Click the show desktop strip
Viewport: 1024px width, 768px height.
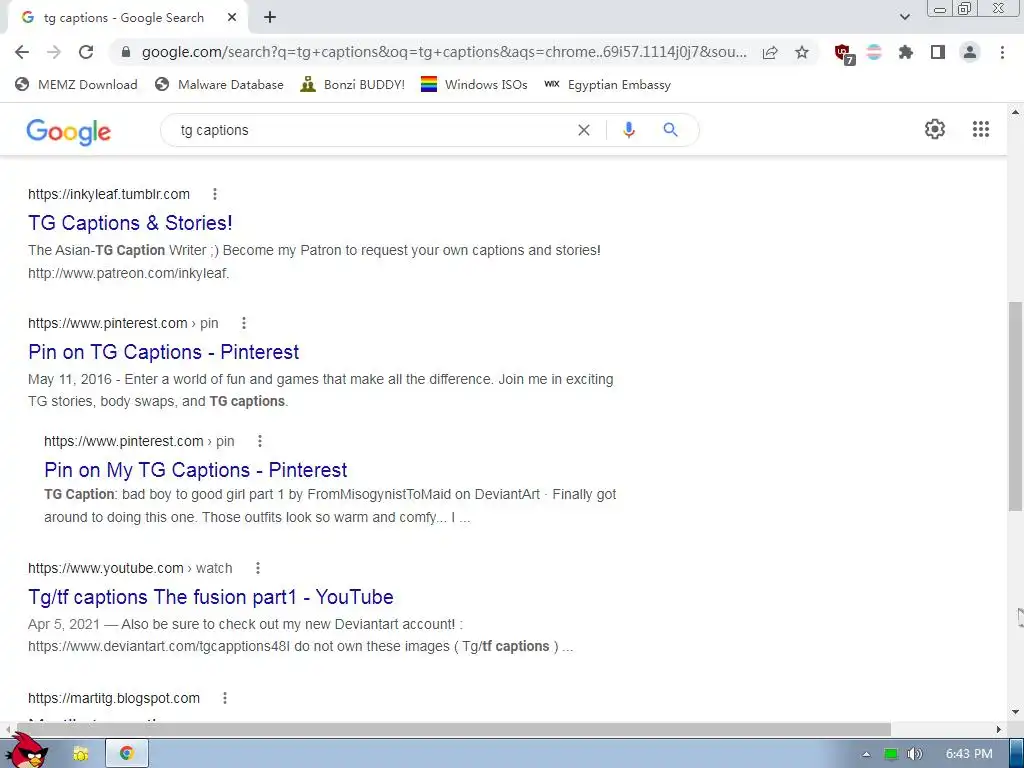(x=1016, y=754)
